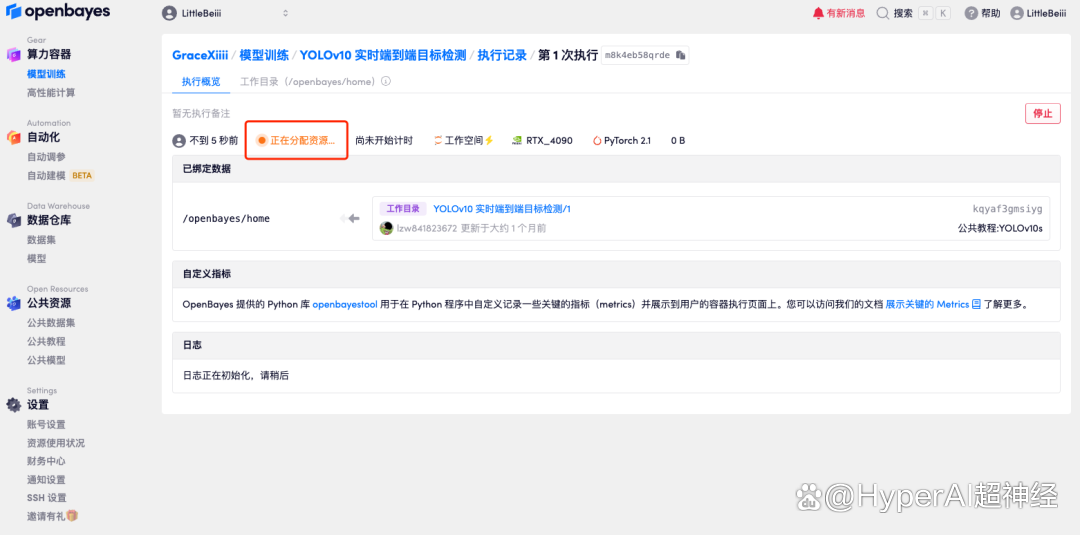Click the 设置 gear icon in sidebar
The width and height of the screenshot is (1080, 535).
coord(14,405)
